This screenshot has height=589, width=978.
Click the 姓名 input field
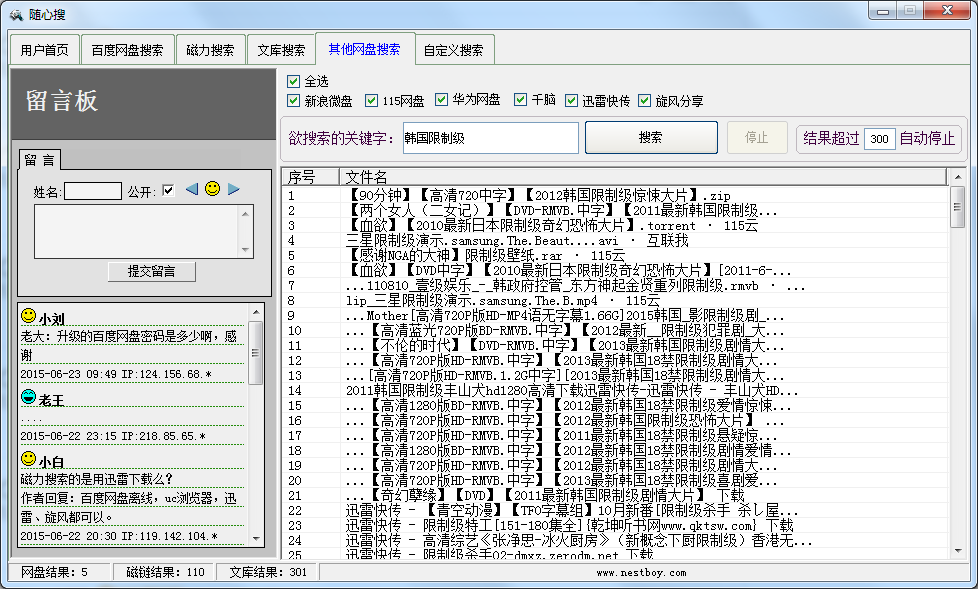[93, 191]
